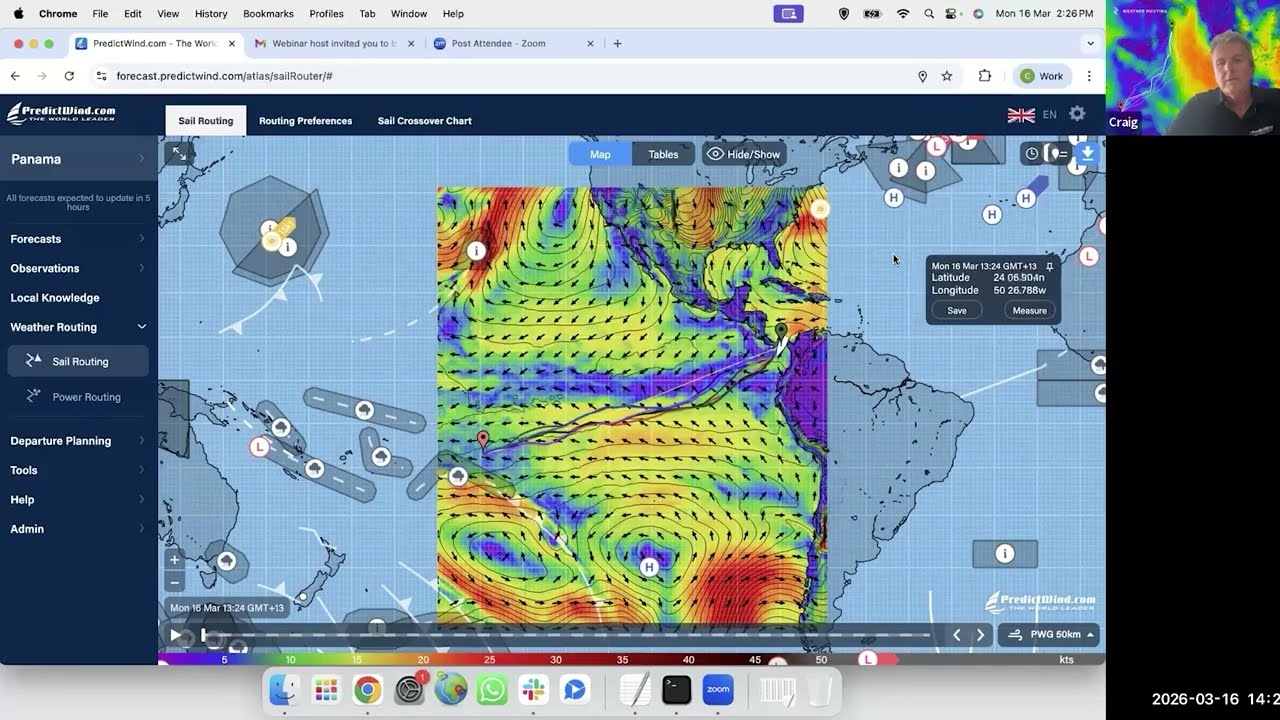
Task: Expand the Help section
Action: [78, 499]
